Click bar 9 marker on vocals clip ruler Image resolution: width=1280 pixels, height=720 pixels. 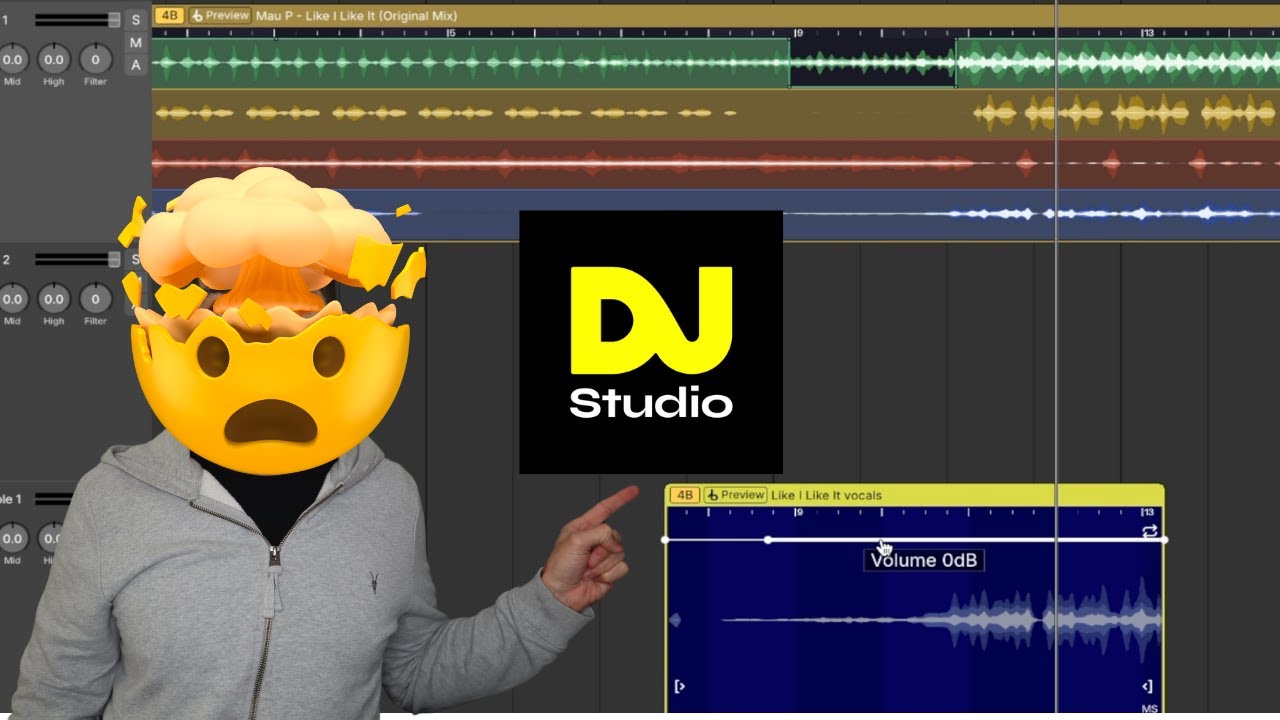[798, 513]
